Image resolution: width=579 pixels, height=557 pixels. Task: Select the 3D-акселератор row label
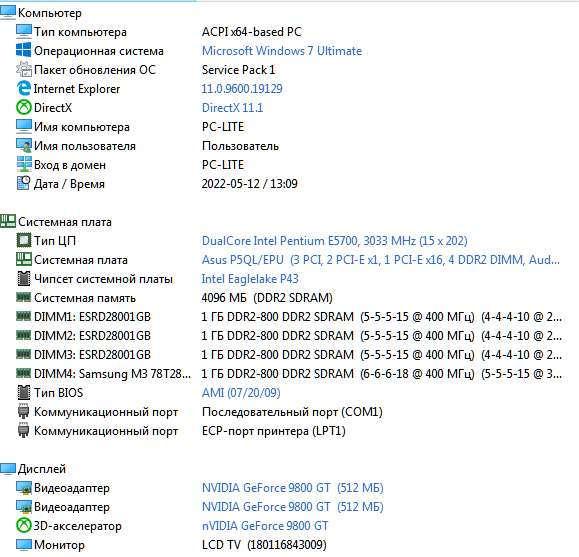pos(78,526)
